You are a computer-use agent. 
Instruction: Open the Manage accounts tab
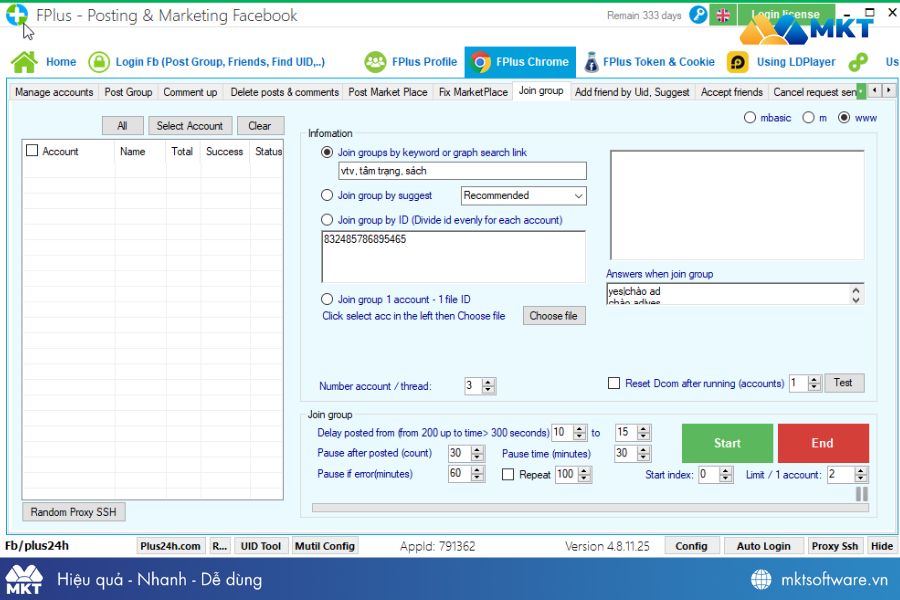tap(54, 92)
